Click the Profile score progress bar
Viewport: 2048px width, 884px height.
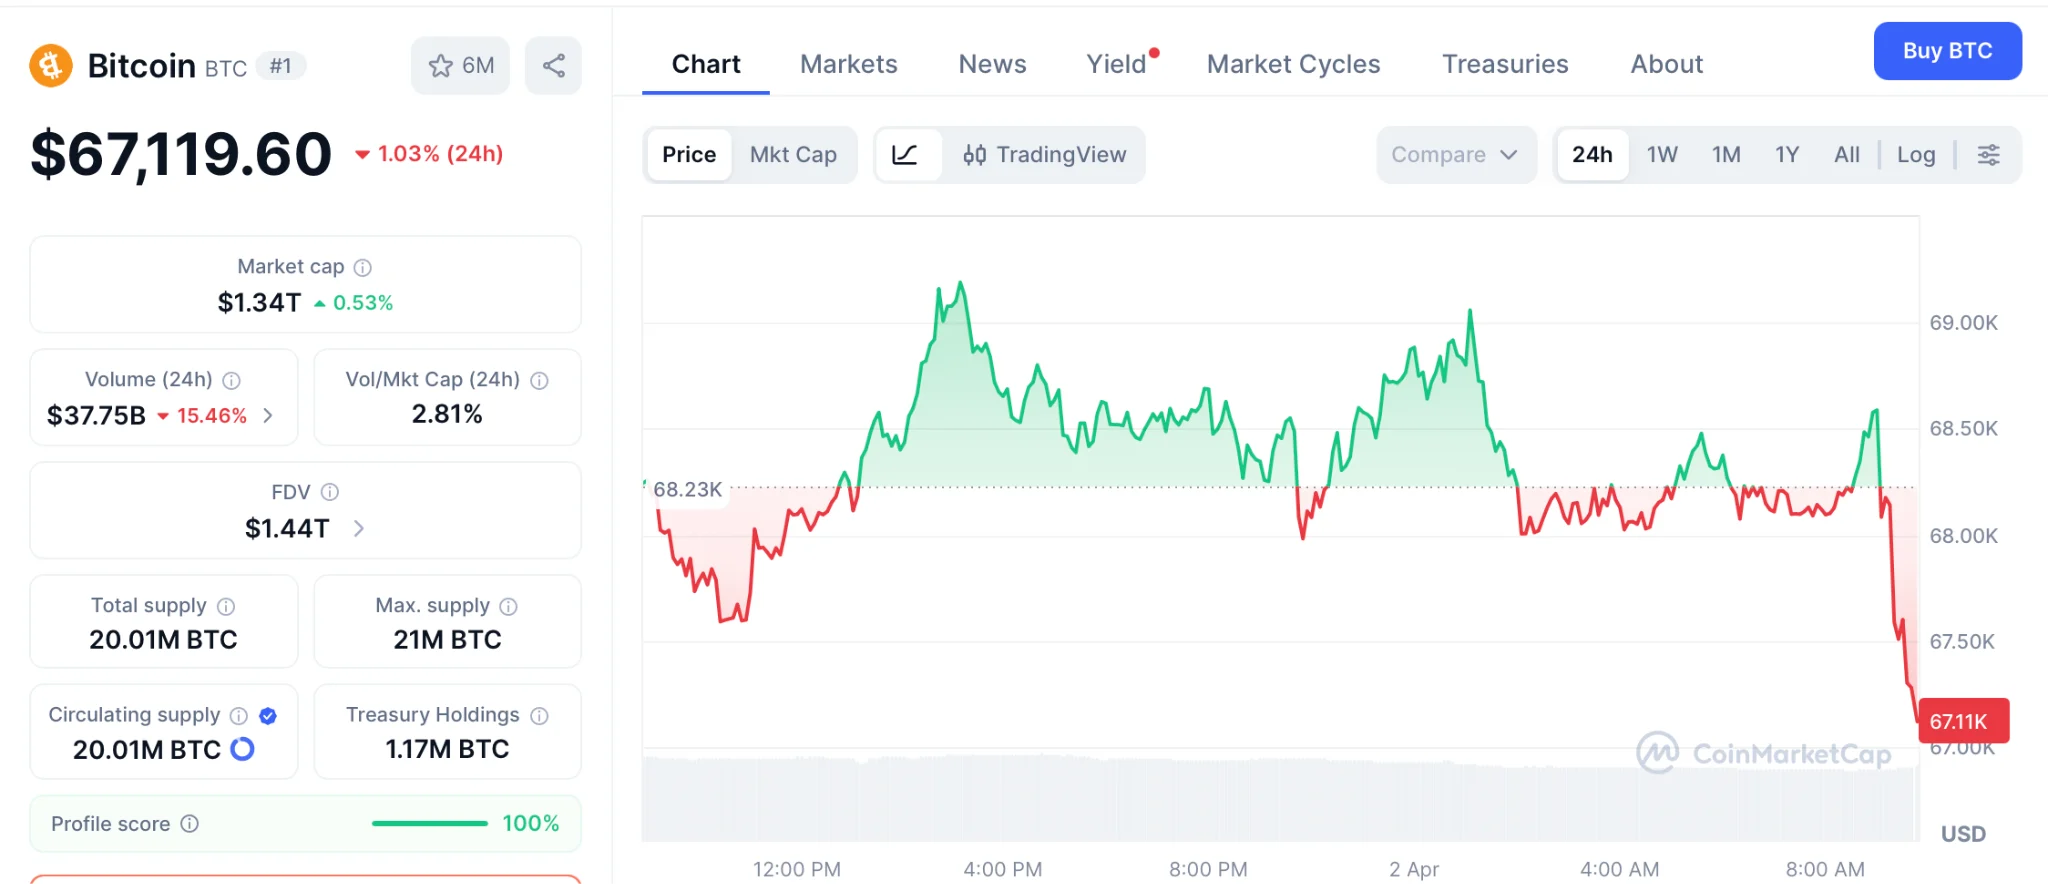coord(428,823)
